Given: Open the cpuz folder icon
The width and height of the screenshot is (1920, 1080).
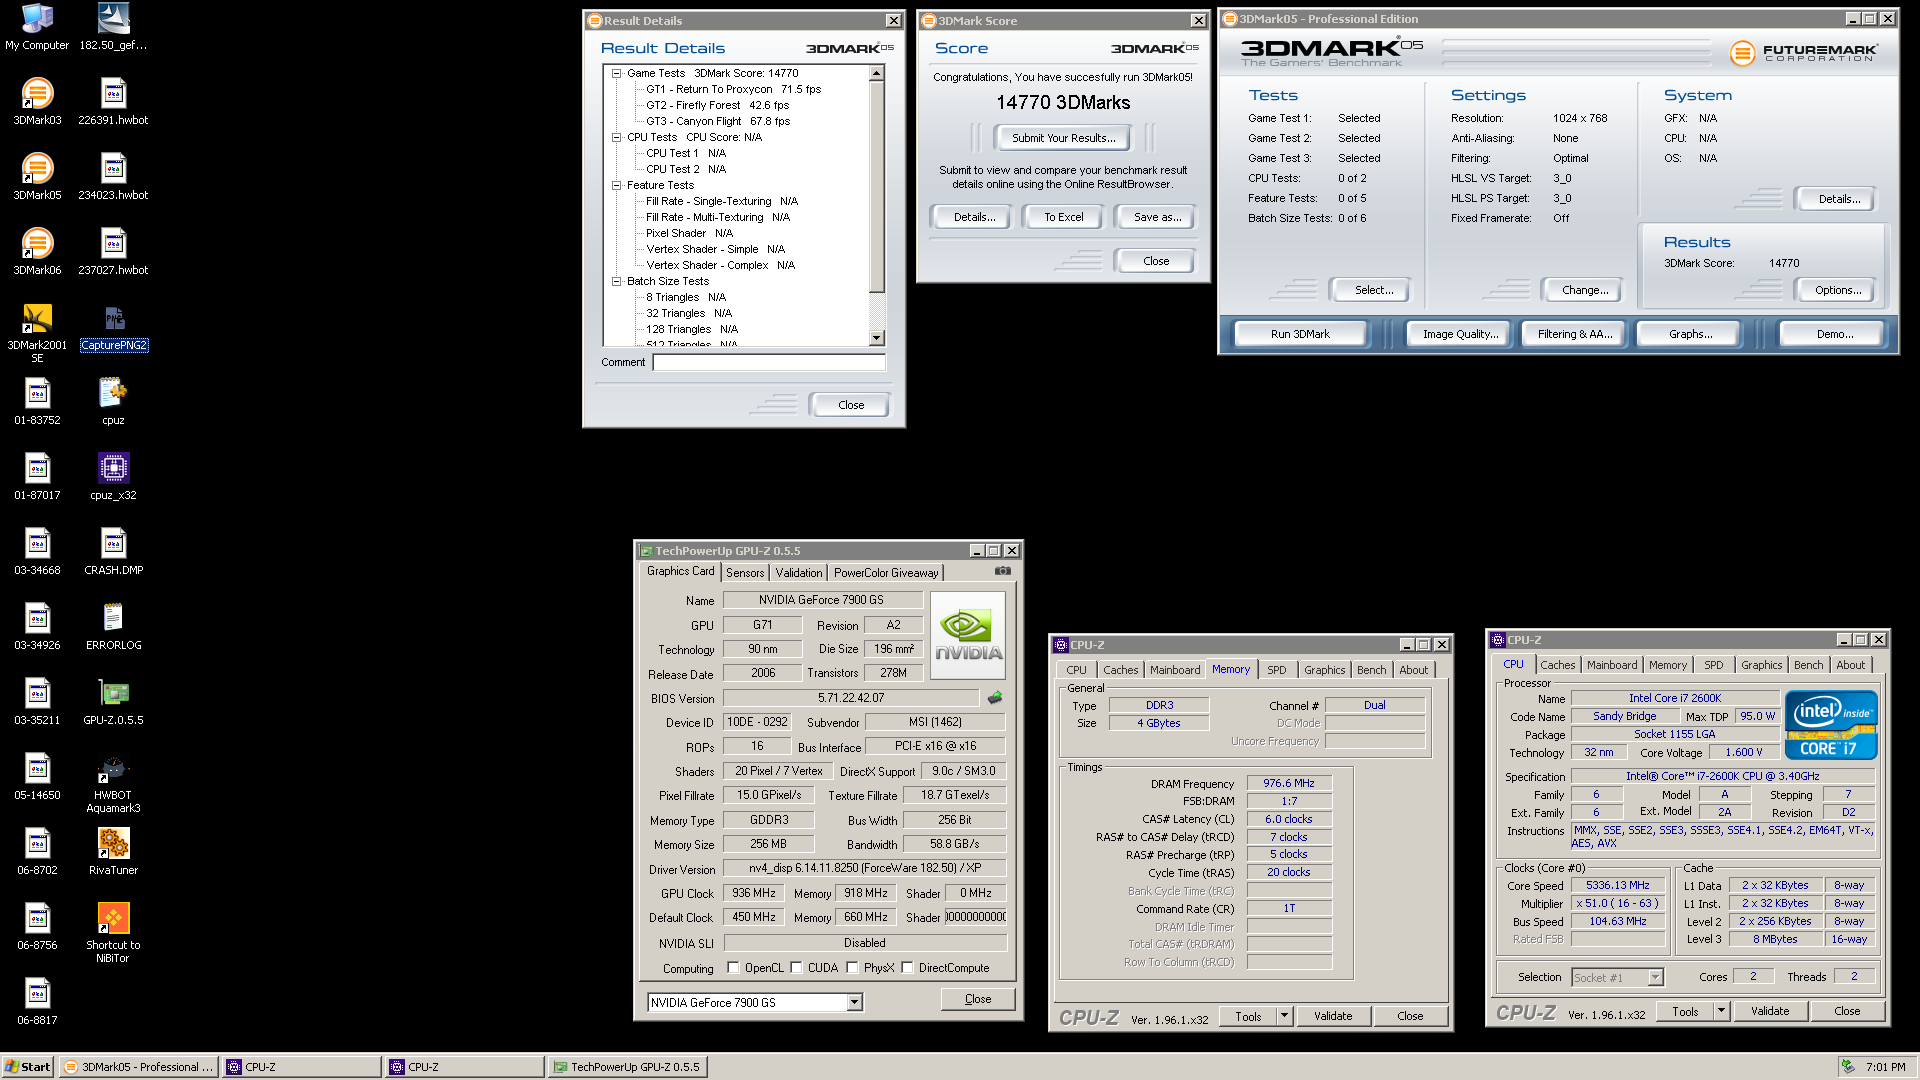Looking at the screenshot, I should pyautogui.click(x=113, y=402).
